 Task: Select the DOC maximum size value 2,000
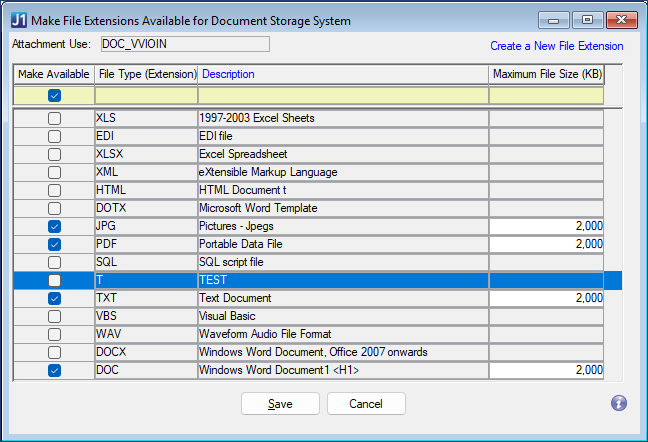(546, 370)
